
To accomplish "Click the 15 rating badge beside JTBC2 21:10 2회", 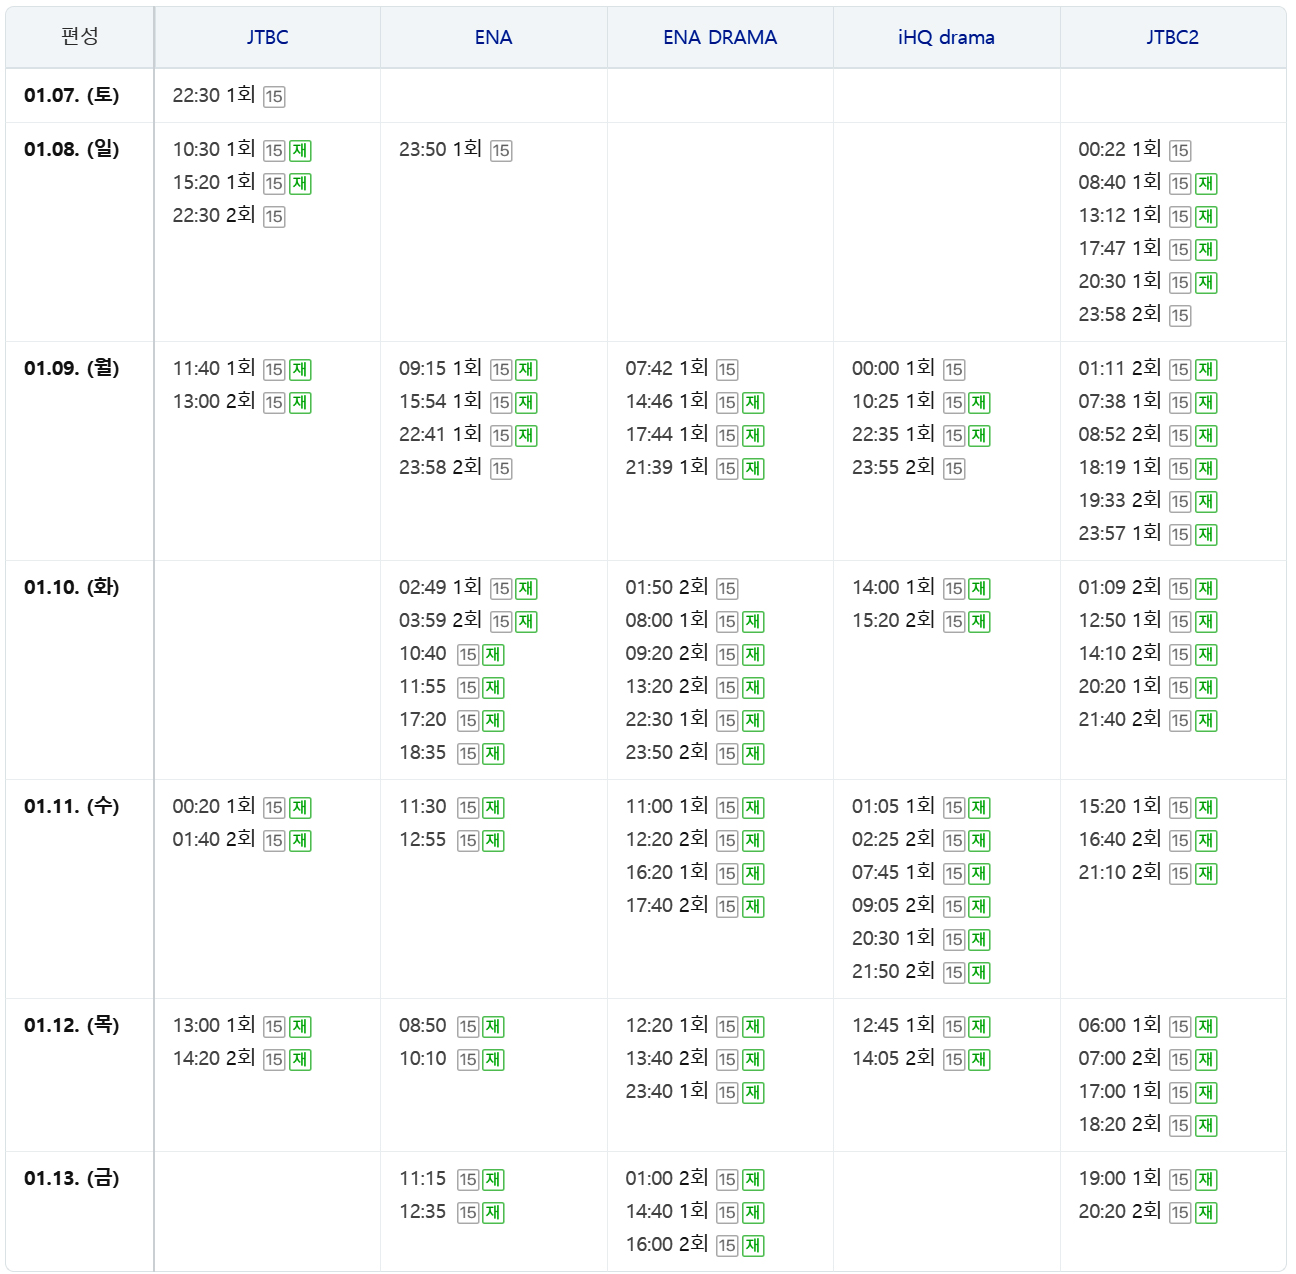I will pyautogui.click(x=1180, y=873).
